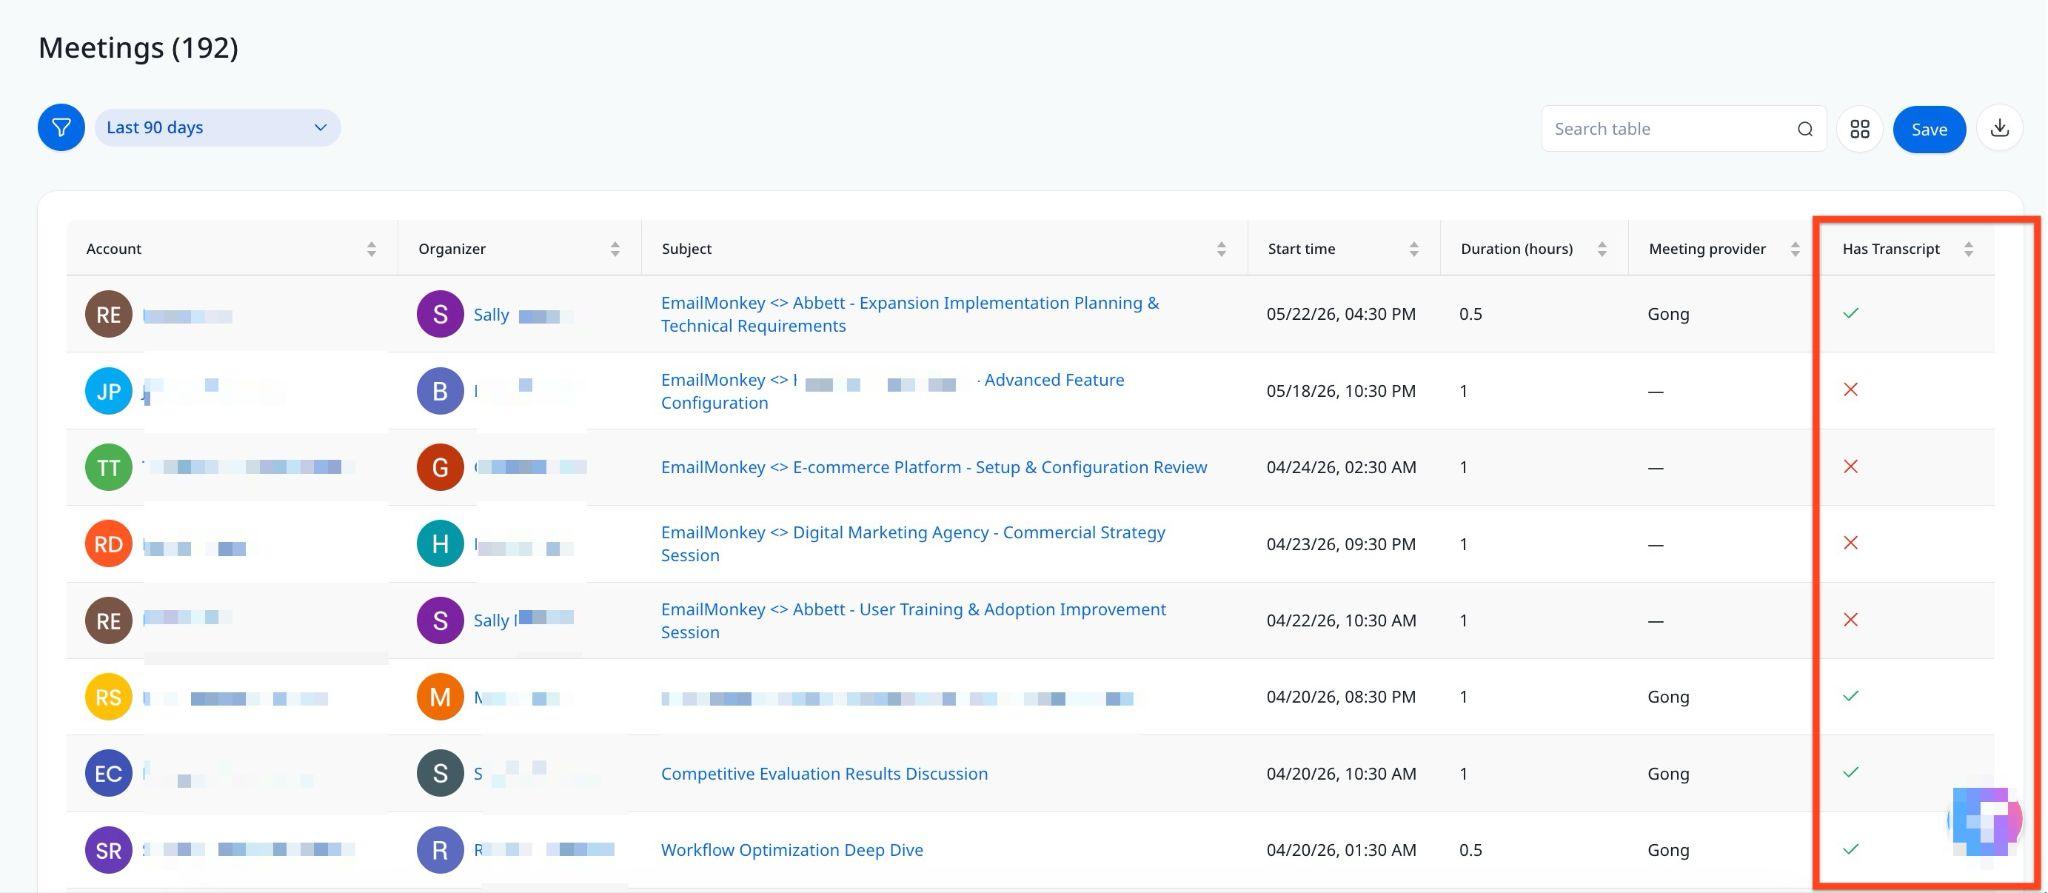Open the column grid layout button
The width and height of the screenshot is (2048, 893).
click(1859, 129)
